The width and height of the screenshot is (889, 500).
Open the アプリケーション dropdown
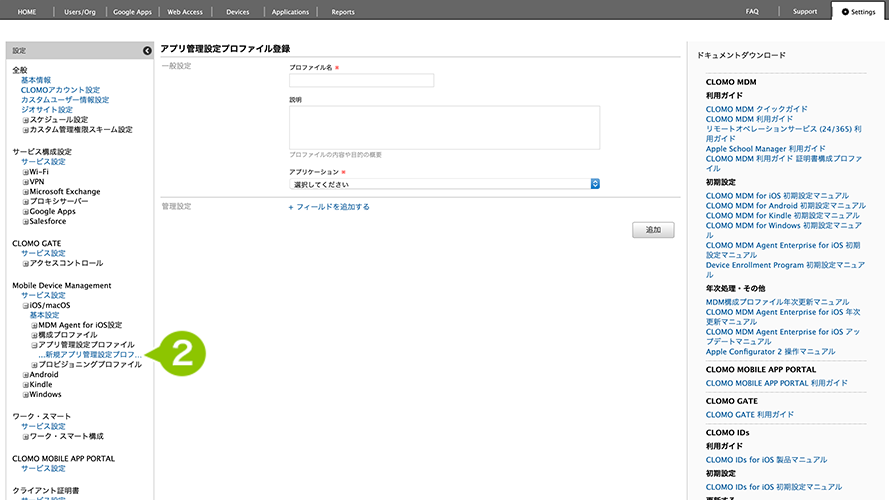(444, 184)
